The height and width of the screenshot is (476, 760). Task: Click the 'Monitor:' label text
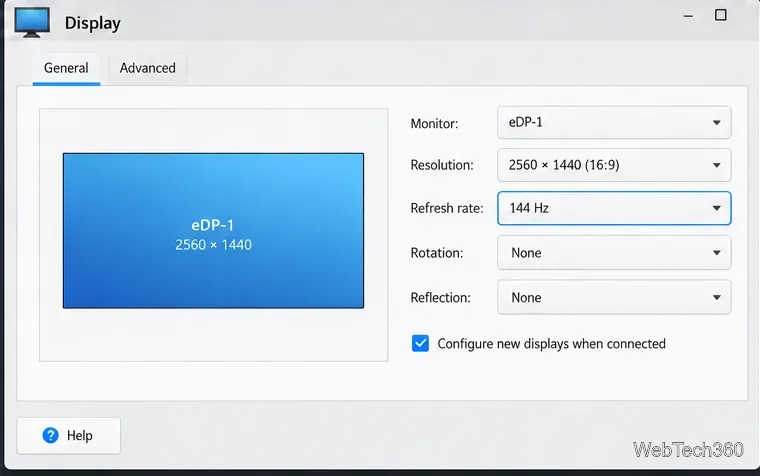pyautogui.click(x=434, y=124)
